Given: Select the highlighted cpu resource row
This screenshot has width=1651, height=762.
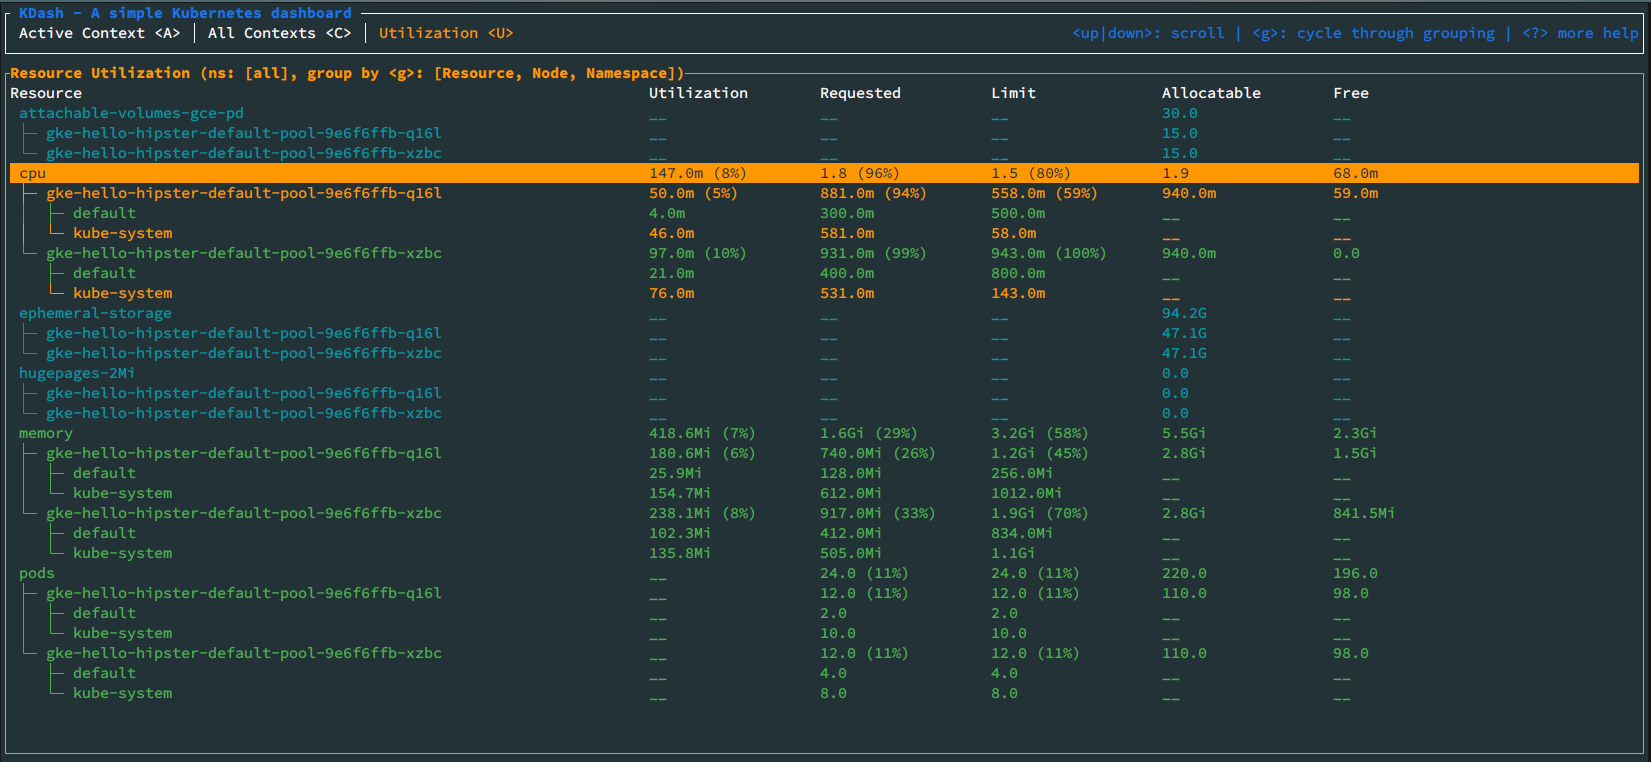Looking at the screenshot, I should pyautogui.click(x=824, y=173).
